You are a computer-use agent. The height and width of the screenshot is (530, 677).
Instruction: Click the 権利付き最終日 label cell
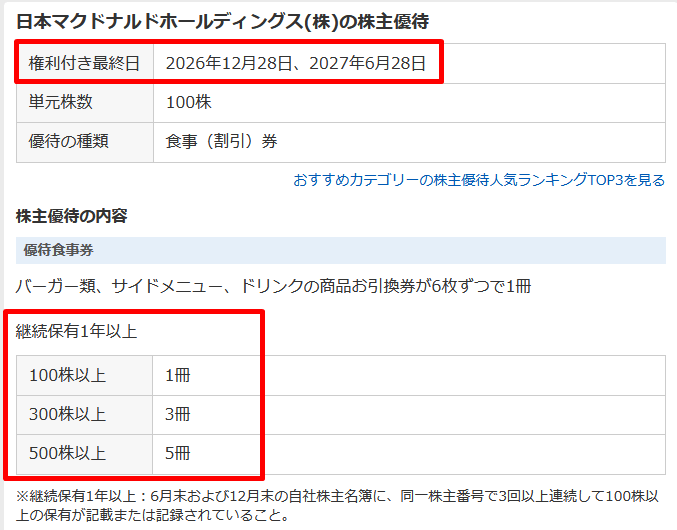click(x=85, y=63)
